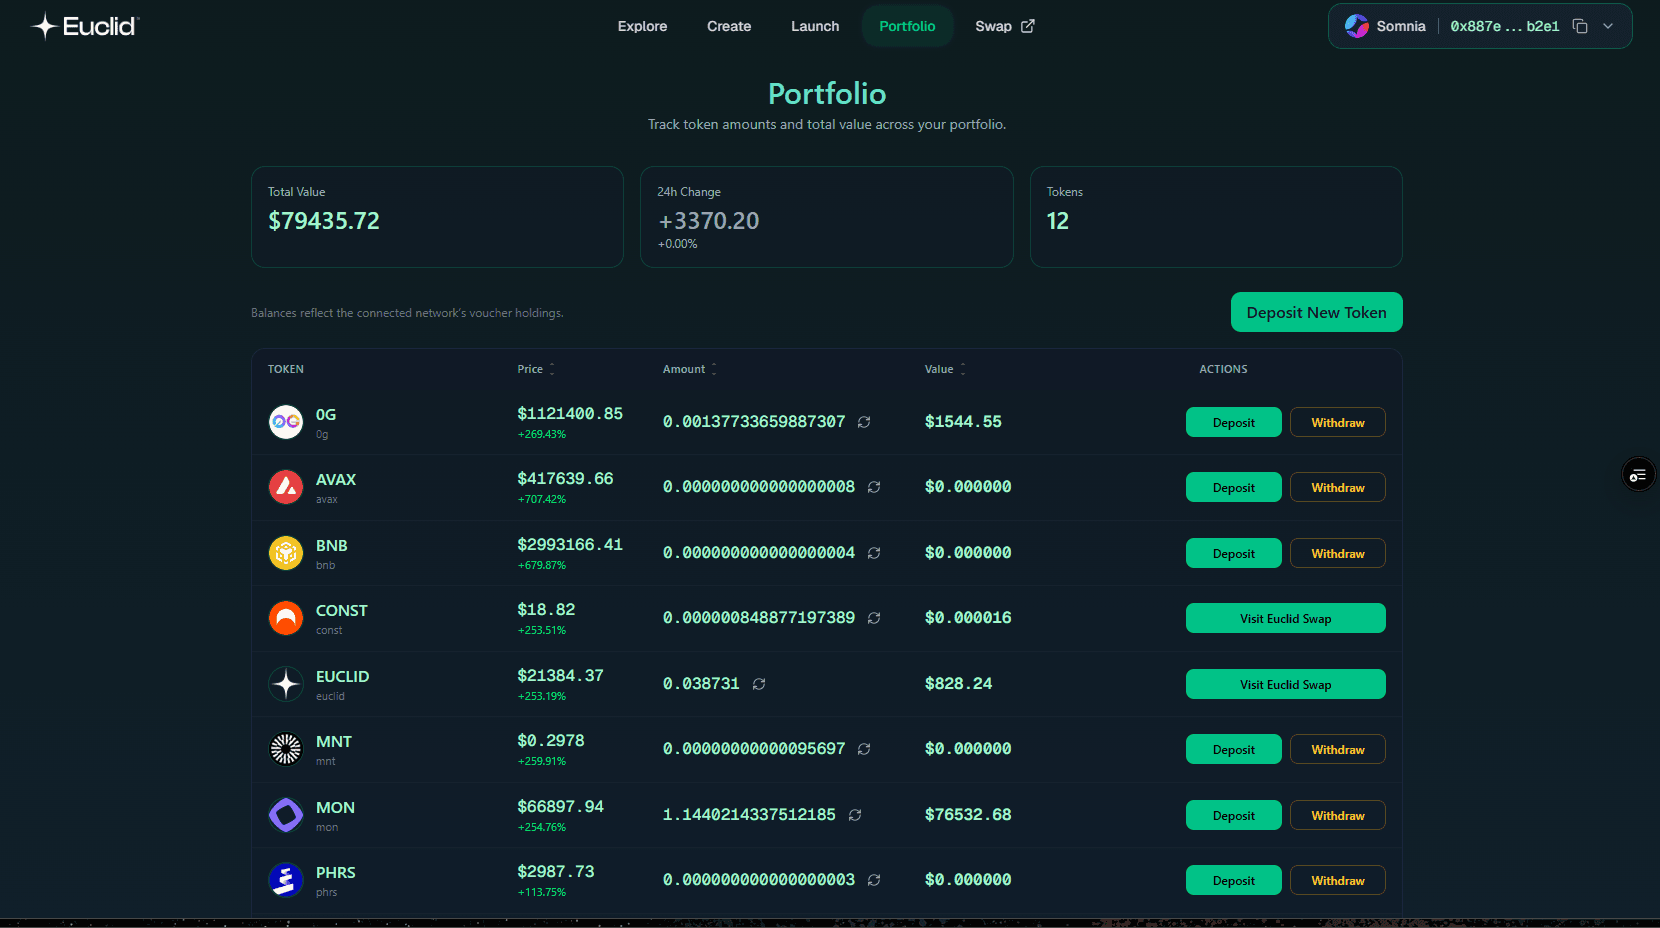
Task: Click the MON token icon
Action: [286, 815]
